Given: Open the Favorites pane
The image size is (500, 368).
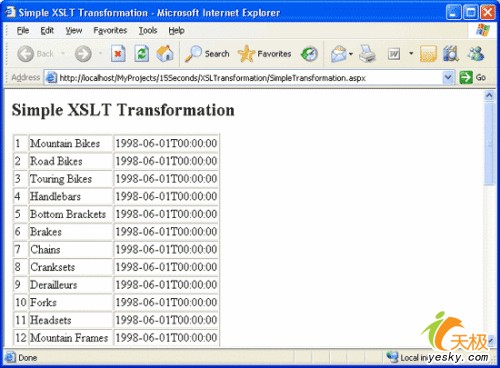Looking at the screenshot, I should pos(264,54).
